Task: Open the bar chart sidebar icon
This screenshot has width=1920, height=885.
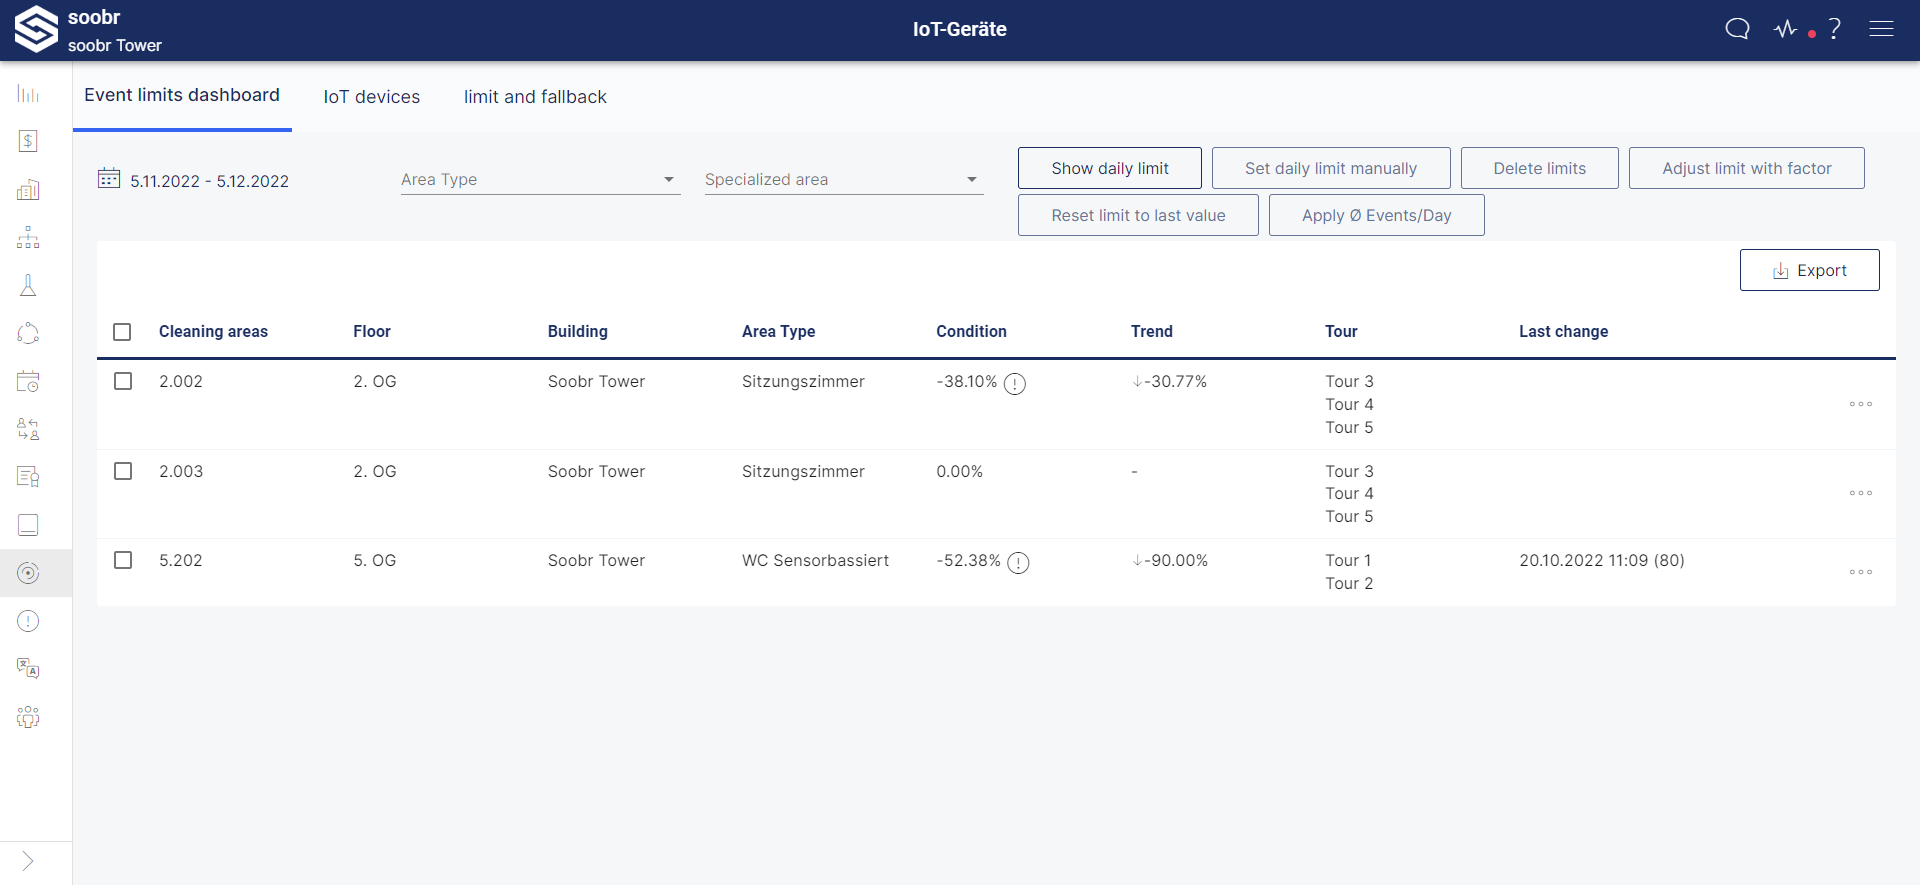Action: click(x=28, y=94)
